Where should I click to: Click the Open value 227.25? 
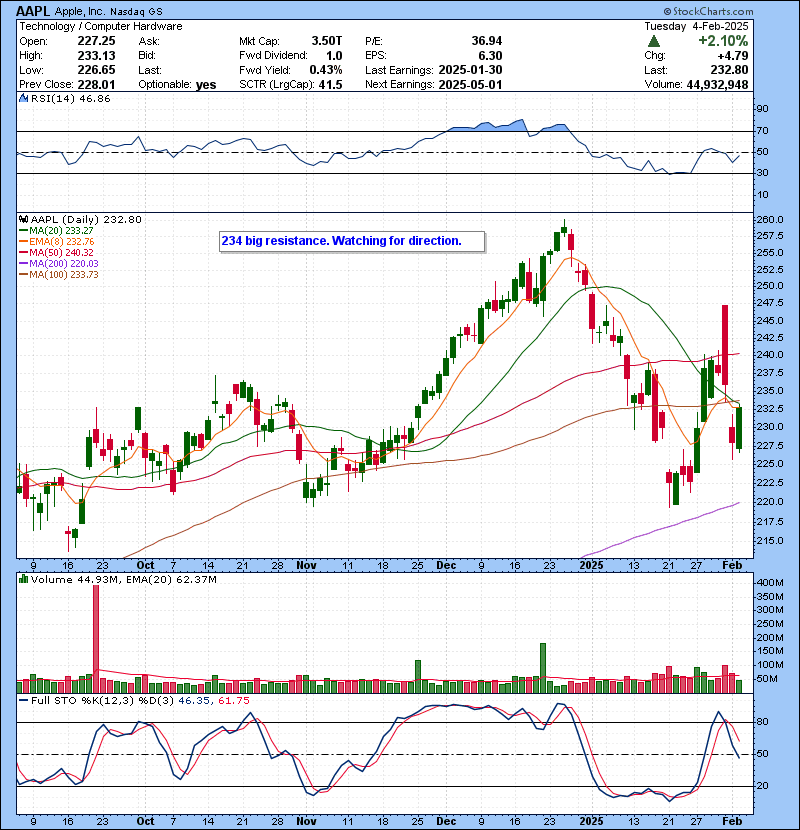pos(96,41)
